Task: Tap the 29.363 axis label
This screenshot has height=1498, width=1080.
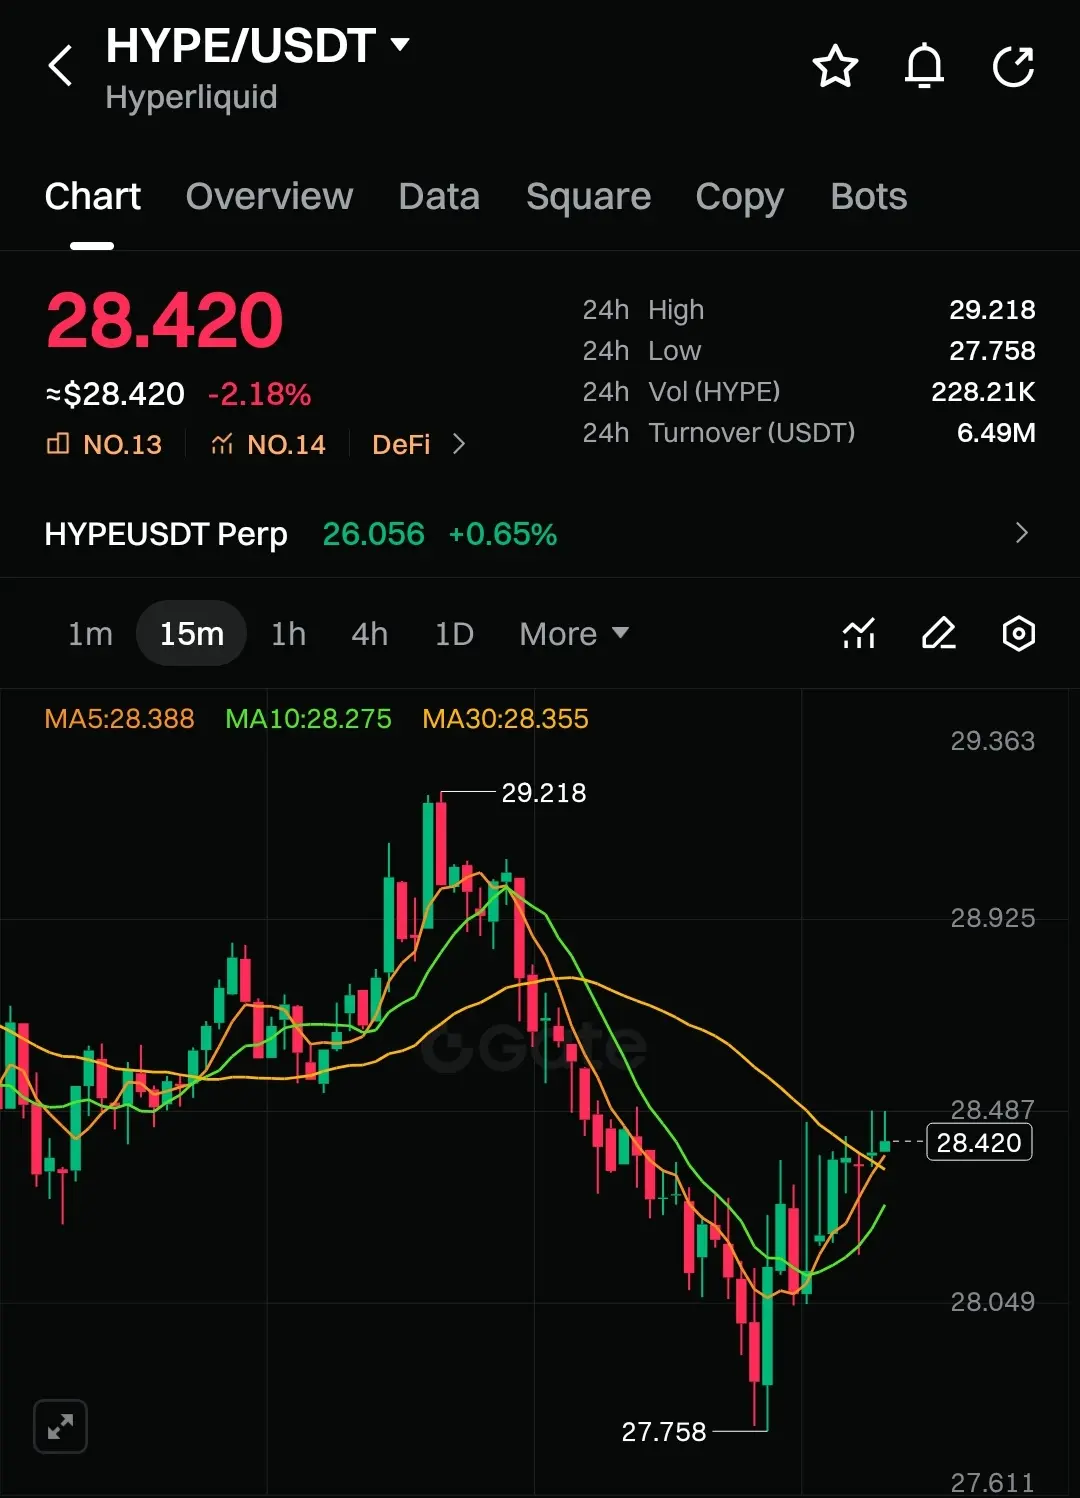Action: 992,741
